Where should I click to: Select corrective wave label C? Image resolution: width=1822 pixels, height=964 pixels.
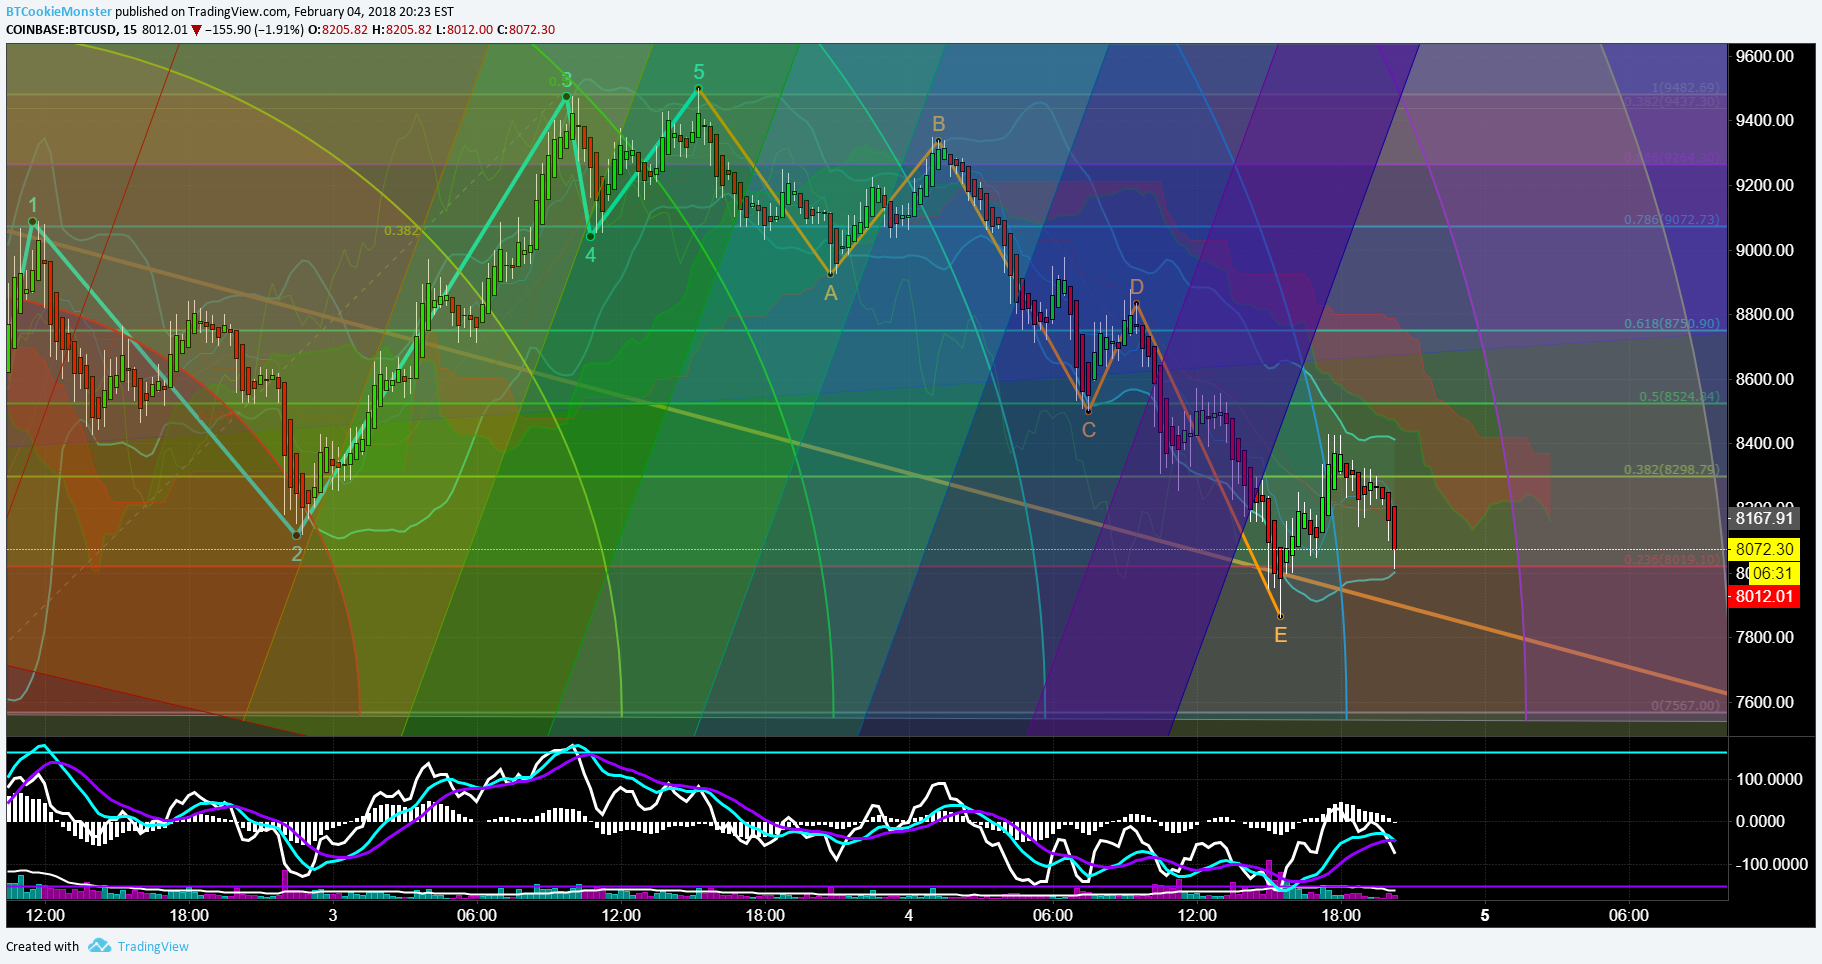[x=1089, y=430]
